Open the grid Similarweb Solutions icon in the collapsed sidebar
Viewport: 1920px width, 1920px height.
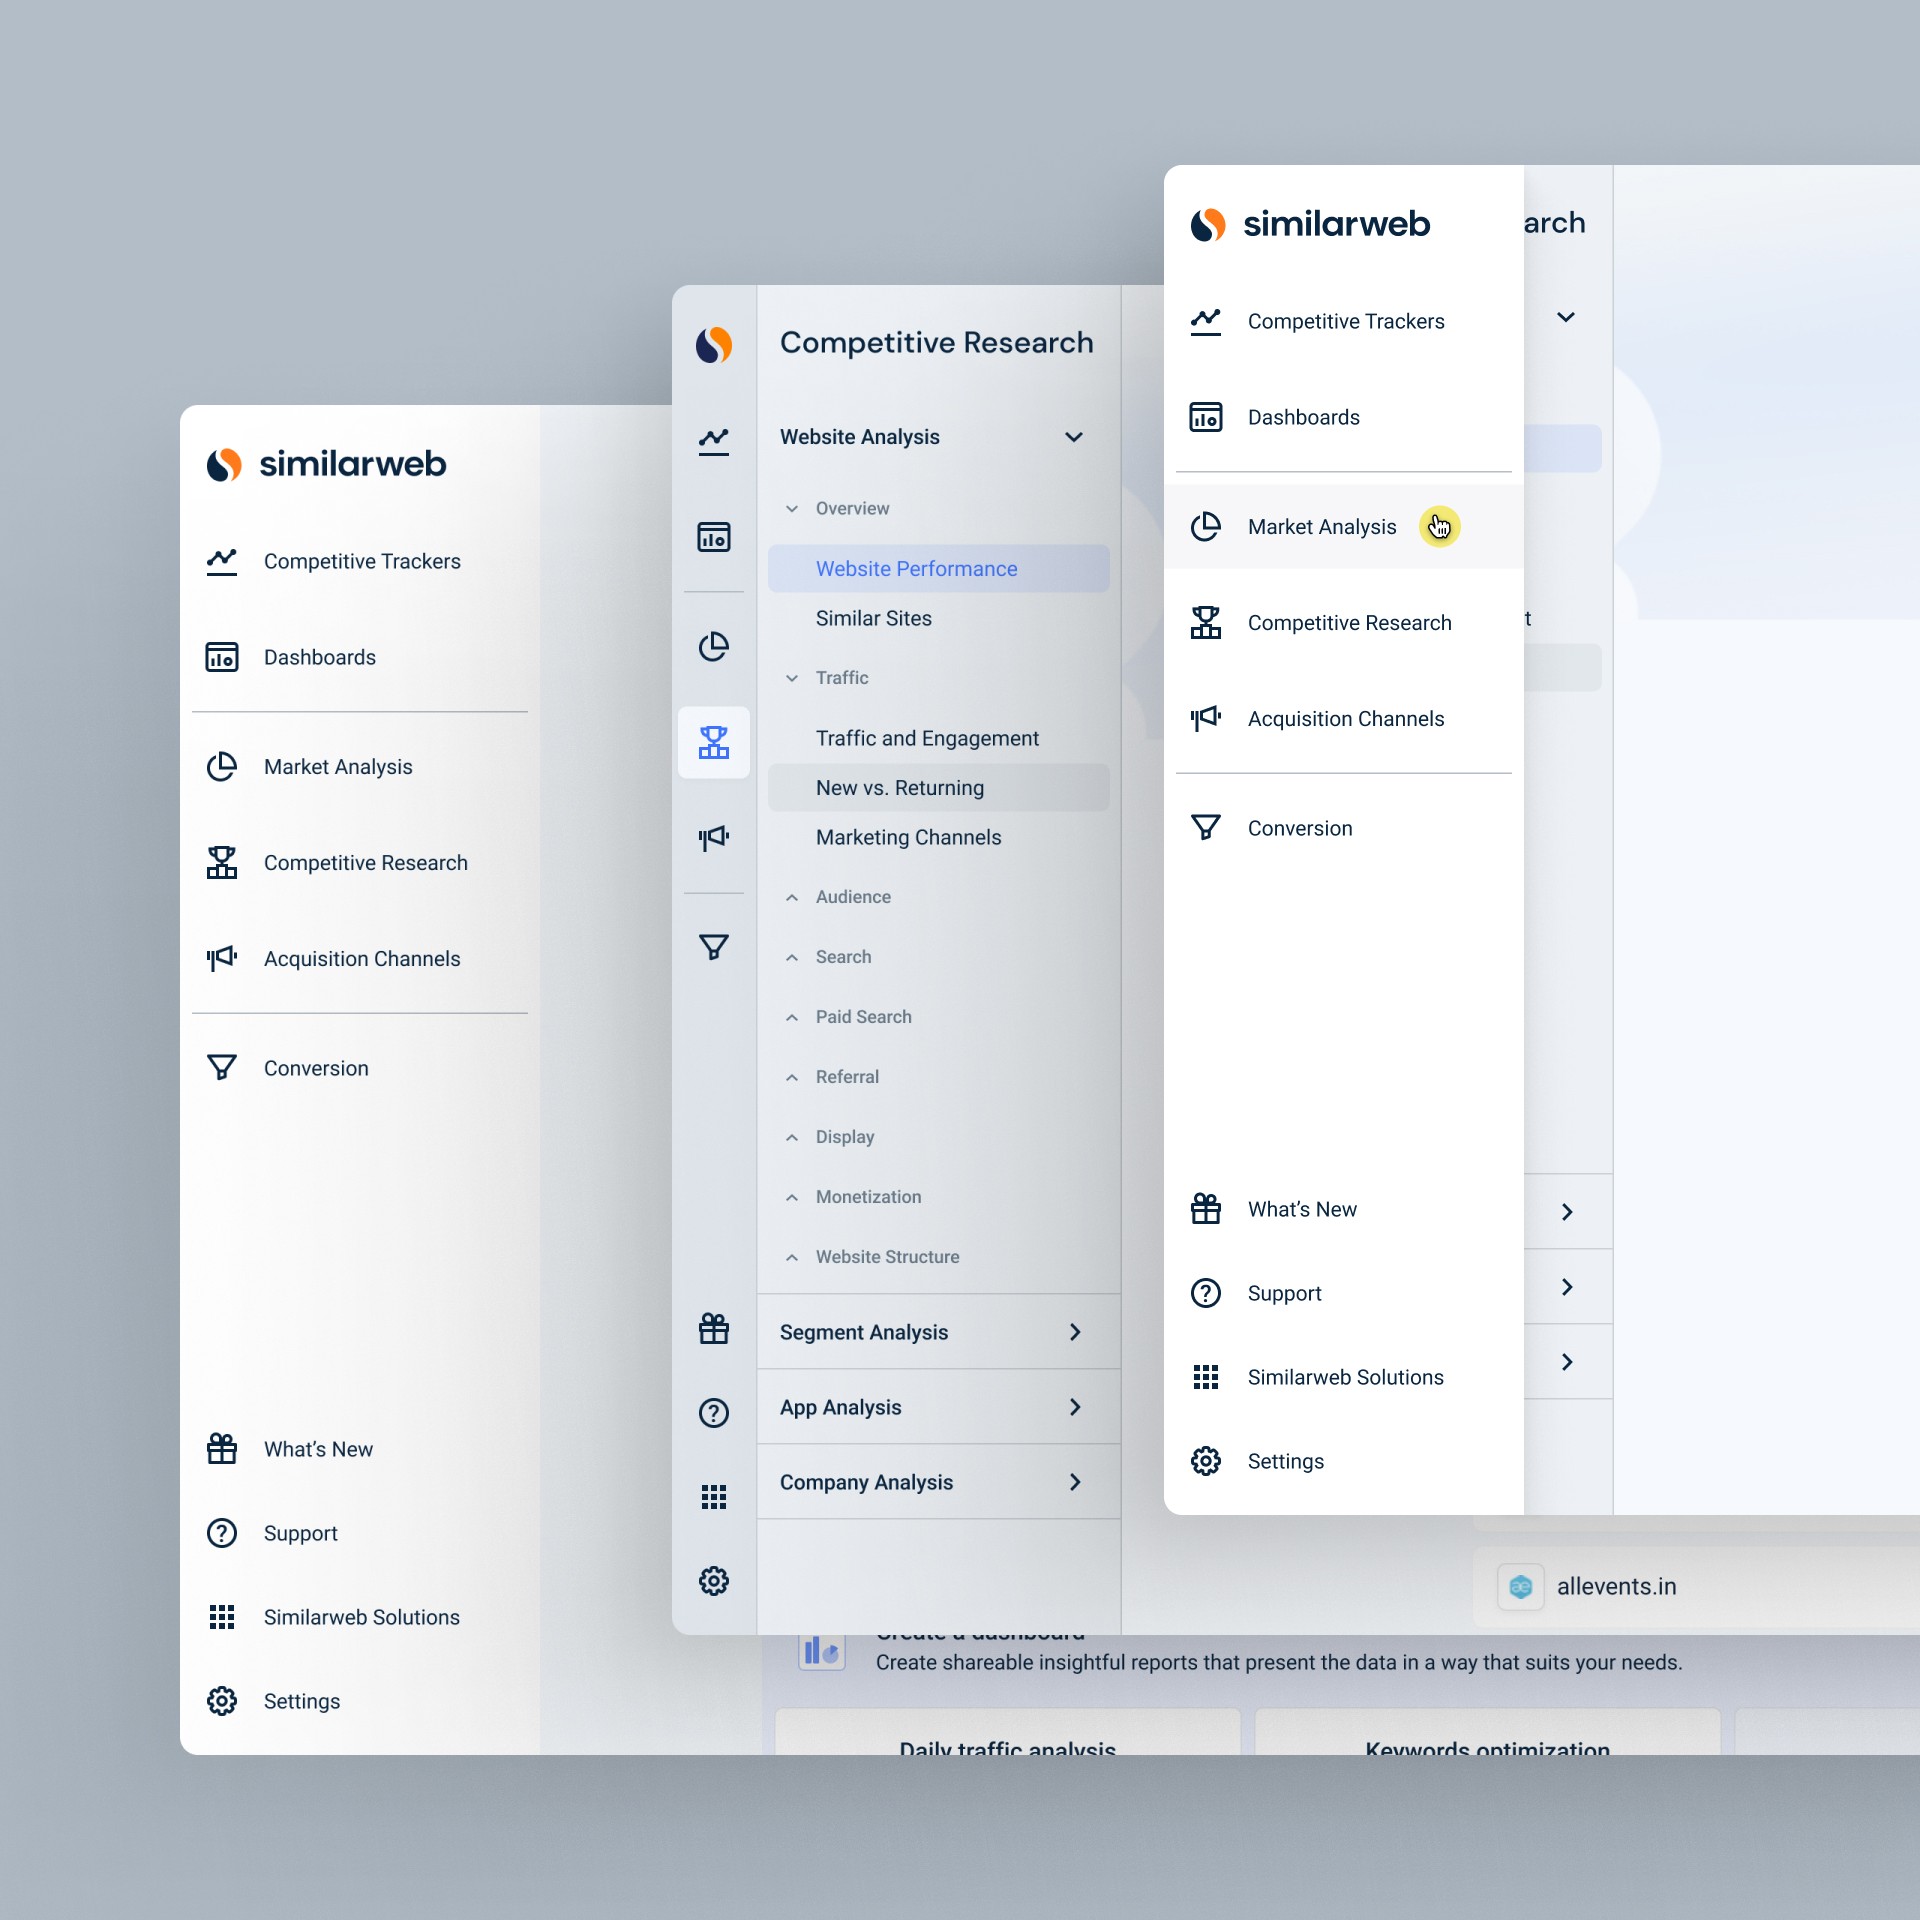tap(713, 1496)
